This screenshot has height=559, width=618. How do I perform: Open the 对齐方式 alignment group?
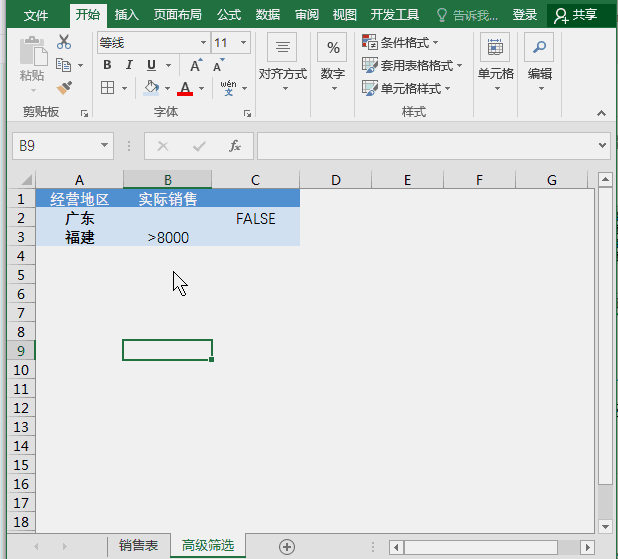(283, 63)
